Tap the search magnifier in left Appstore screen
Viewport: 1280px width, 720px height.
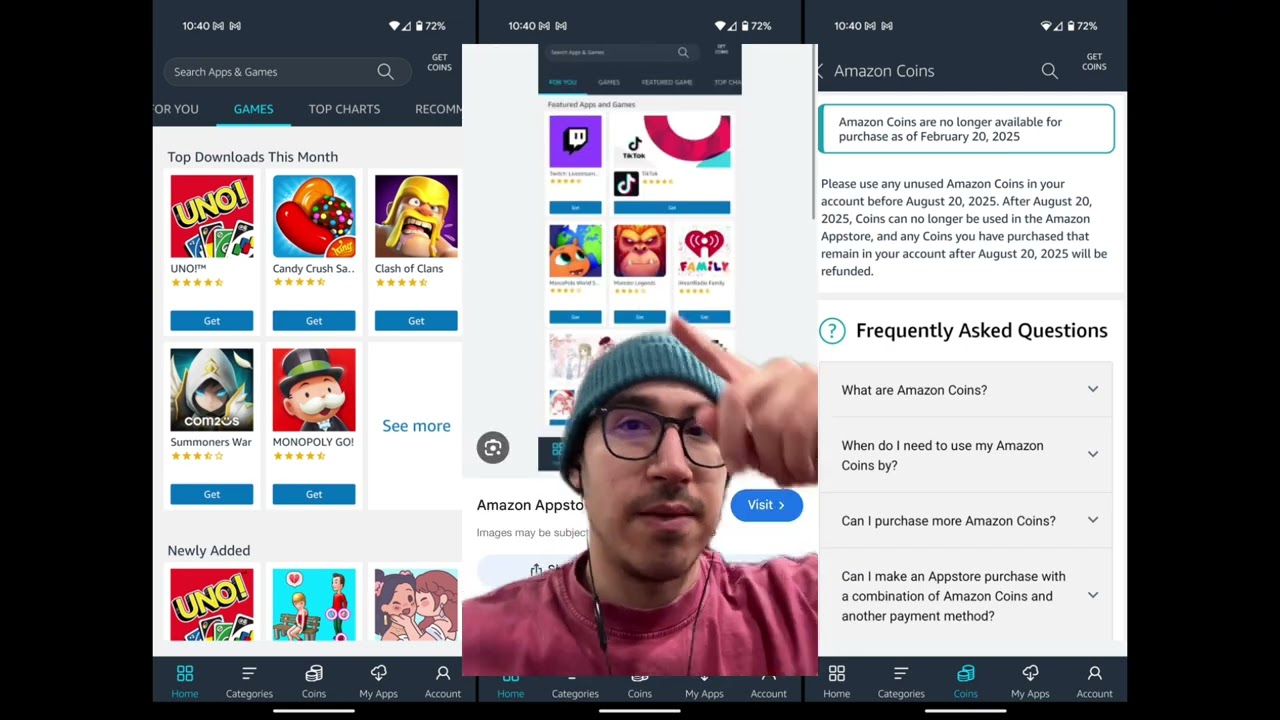point(385,71)
